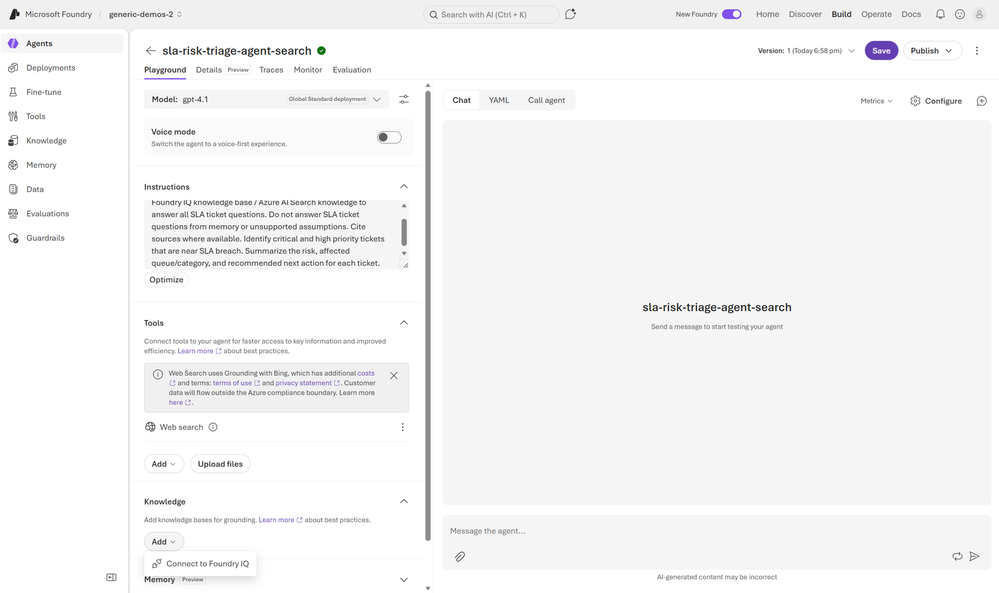Viewport: 999px width, 593px height.
Task: Show the Web search info tooltip
Action: (213, 427)
